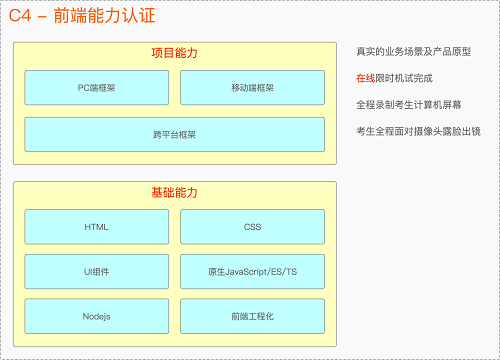The image size is (500, 360).
Task: Click the 考生全程面对摄像头露脸出镜 text line
Action: click(418, 131)
